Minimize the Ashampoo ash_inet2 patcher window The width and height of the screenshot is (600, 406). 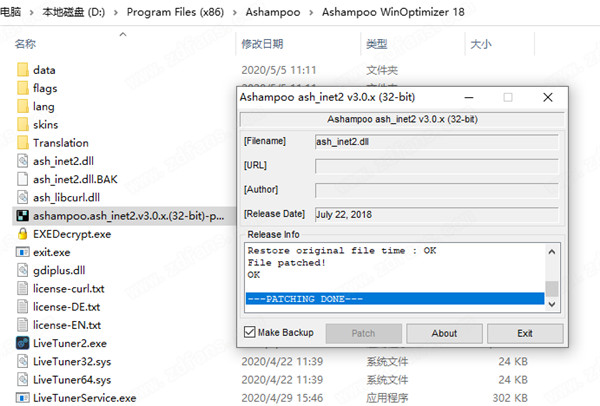[x=469, y=97]
